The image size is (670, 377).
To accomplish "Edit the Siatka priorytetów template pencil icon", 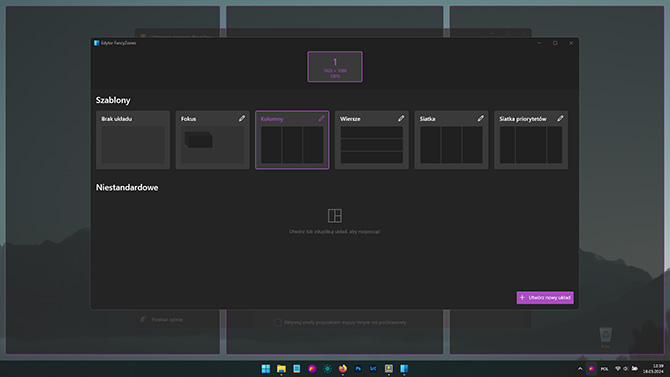I will coord(560,118).
